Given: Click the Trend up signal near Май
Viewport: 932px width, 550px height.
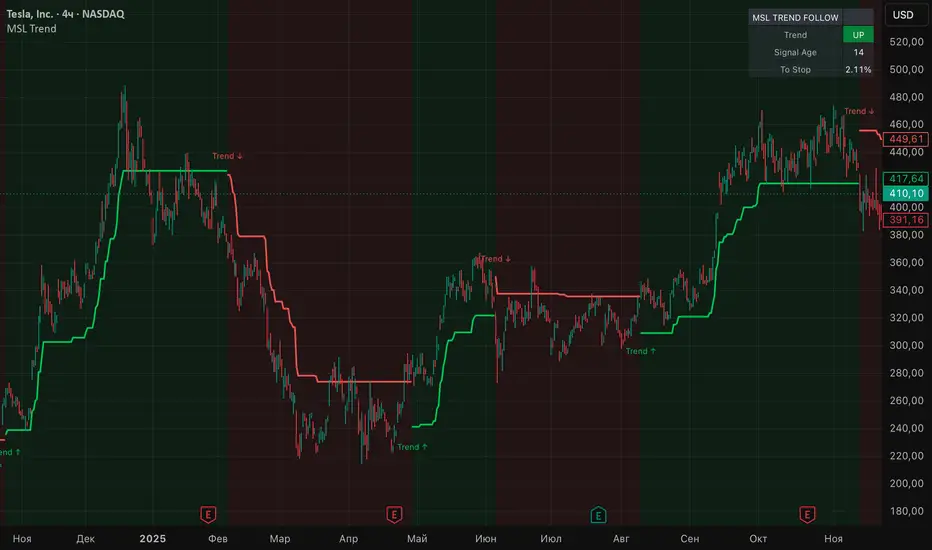Looking at the screenshot, I should [x=413, y=447].
